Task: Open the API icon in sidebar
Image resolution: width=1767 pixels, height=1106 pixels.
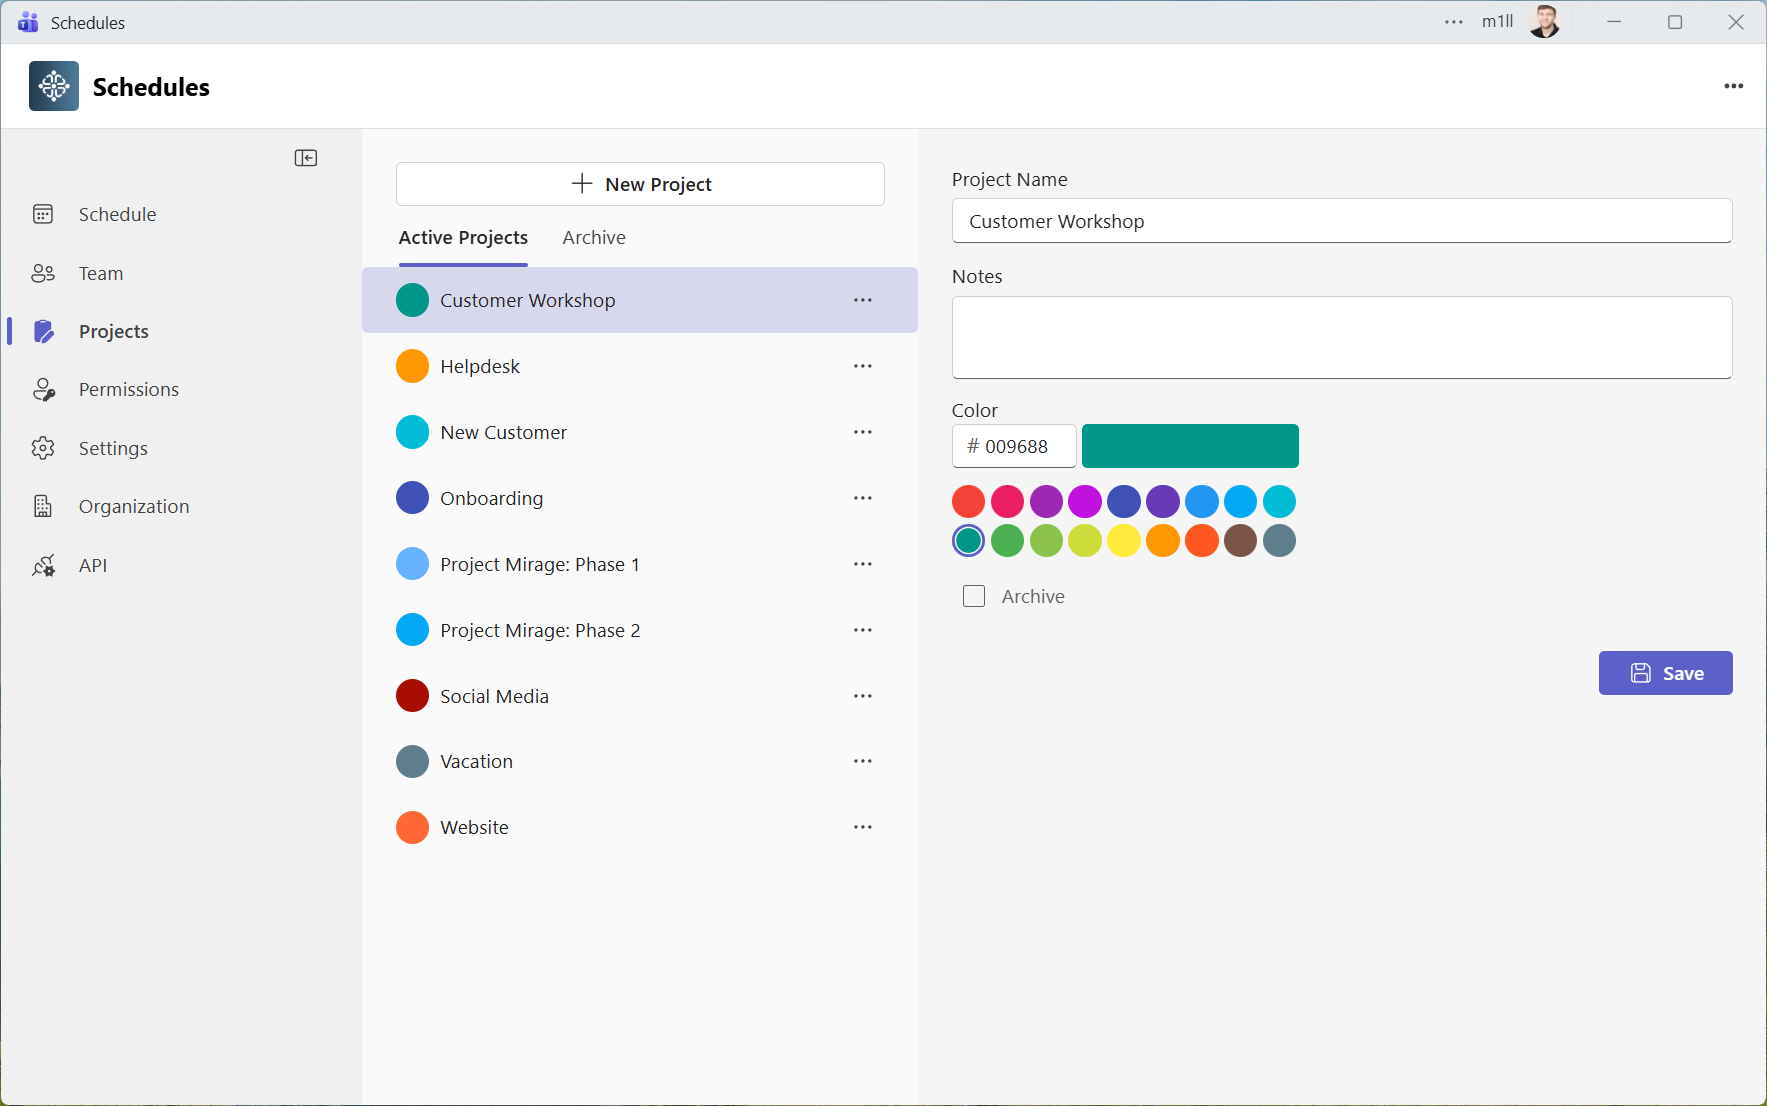Action: click(43, 566)
